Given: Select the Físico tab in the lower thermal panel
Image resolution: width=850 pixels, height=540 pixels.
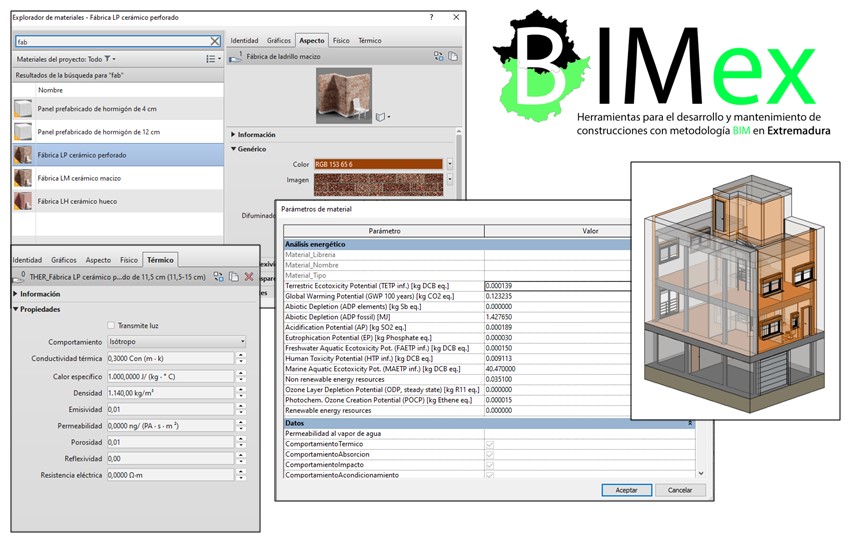Looking at the screenshot, I should pyautogui.click(x=128, y=260).
